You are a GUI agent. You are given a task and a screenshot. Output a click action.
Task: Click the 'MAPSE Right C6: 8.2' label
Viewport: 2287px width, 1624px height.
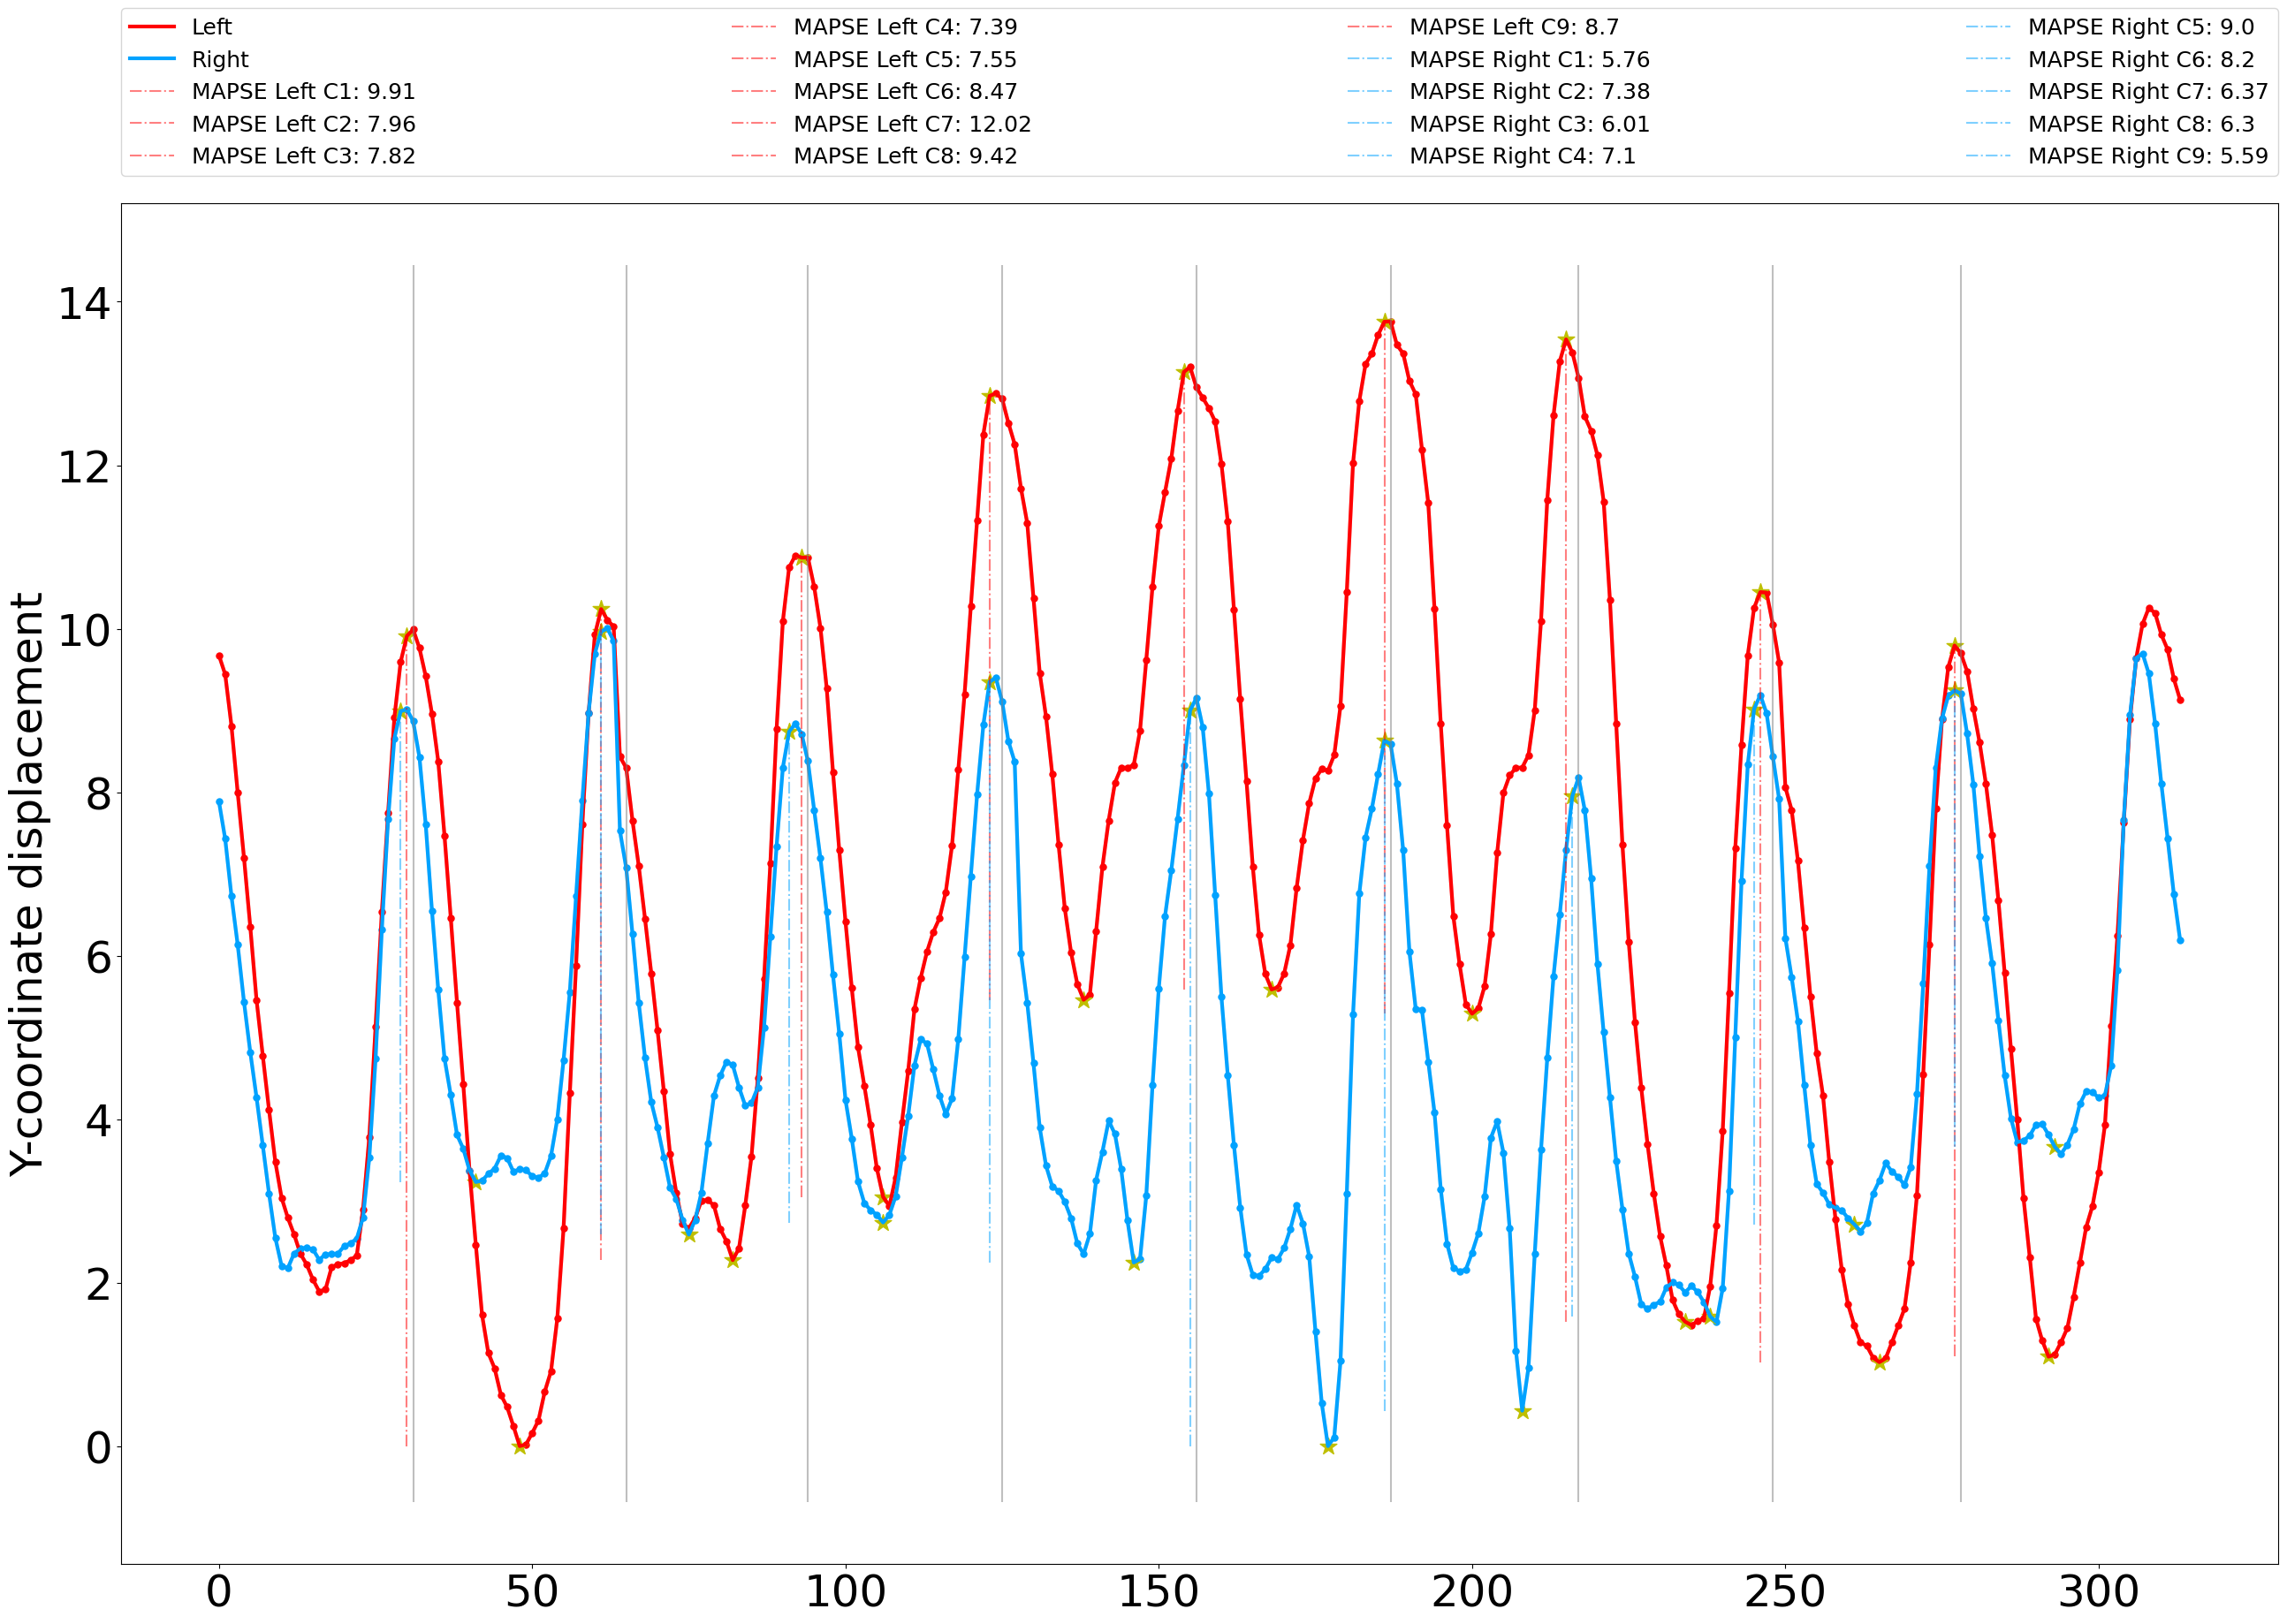(x=2140, y=60)
